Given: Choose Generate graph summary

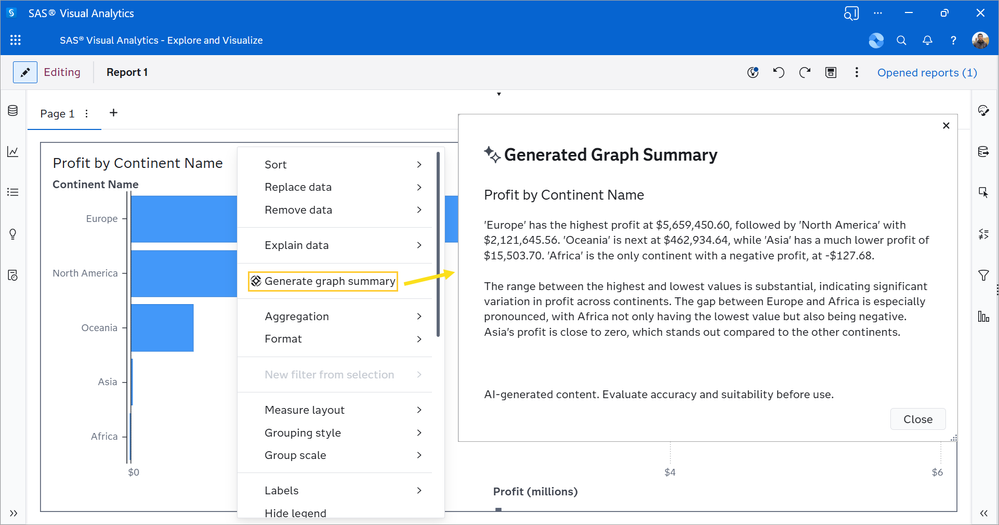Looking at the screenshot, I should 323,281.
